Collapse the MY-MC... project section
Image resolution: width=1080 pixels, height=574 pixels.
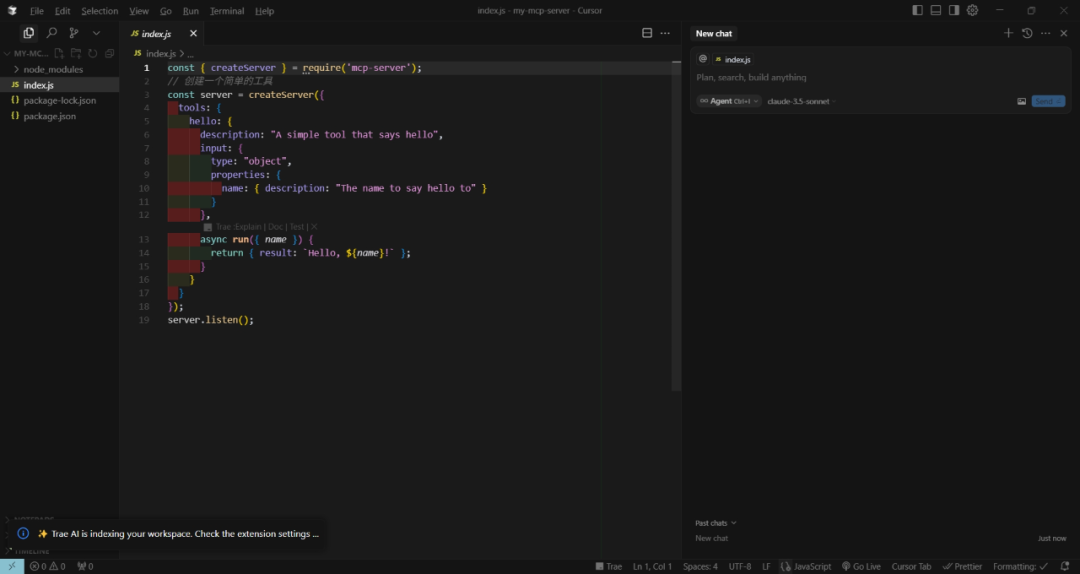pos(26,53)
